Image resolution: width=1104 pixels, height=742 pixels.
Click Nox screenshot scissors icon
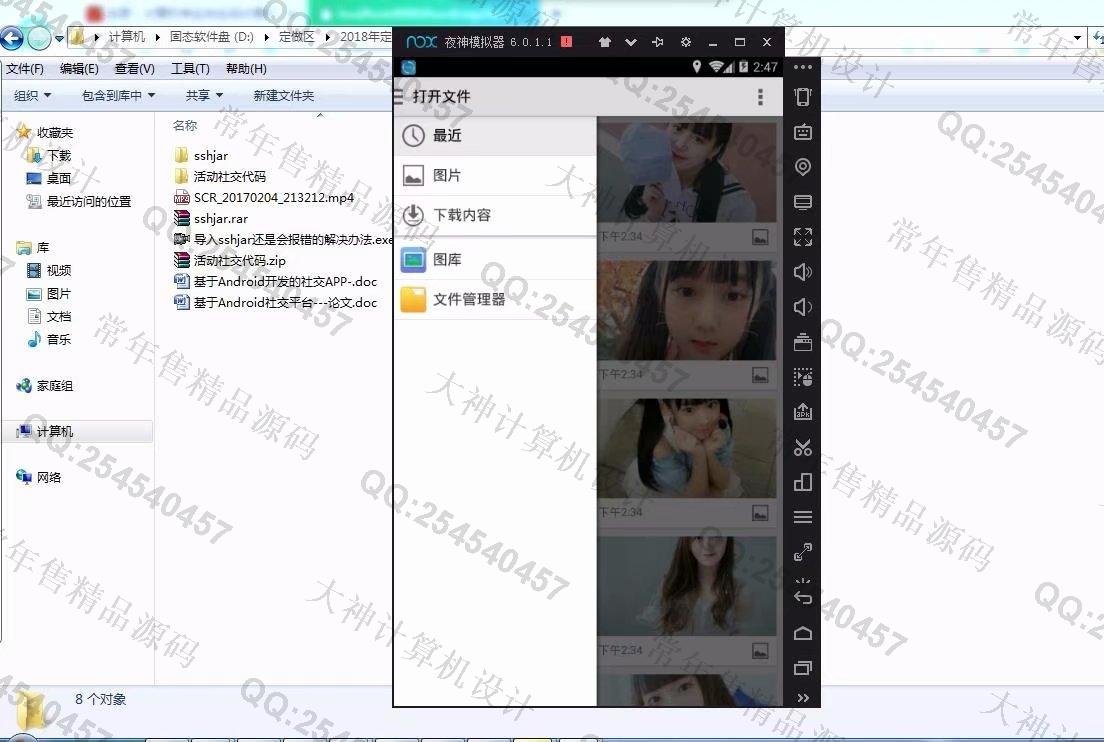803,447
